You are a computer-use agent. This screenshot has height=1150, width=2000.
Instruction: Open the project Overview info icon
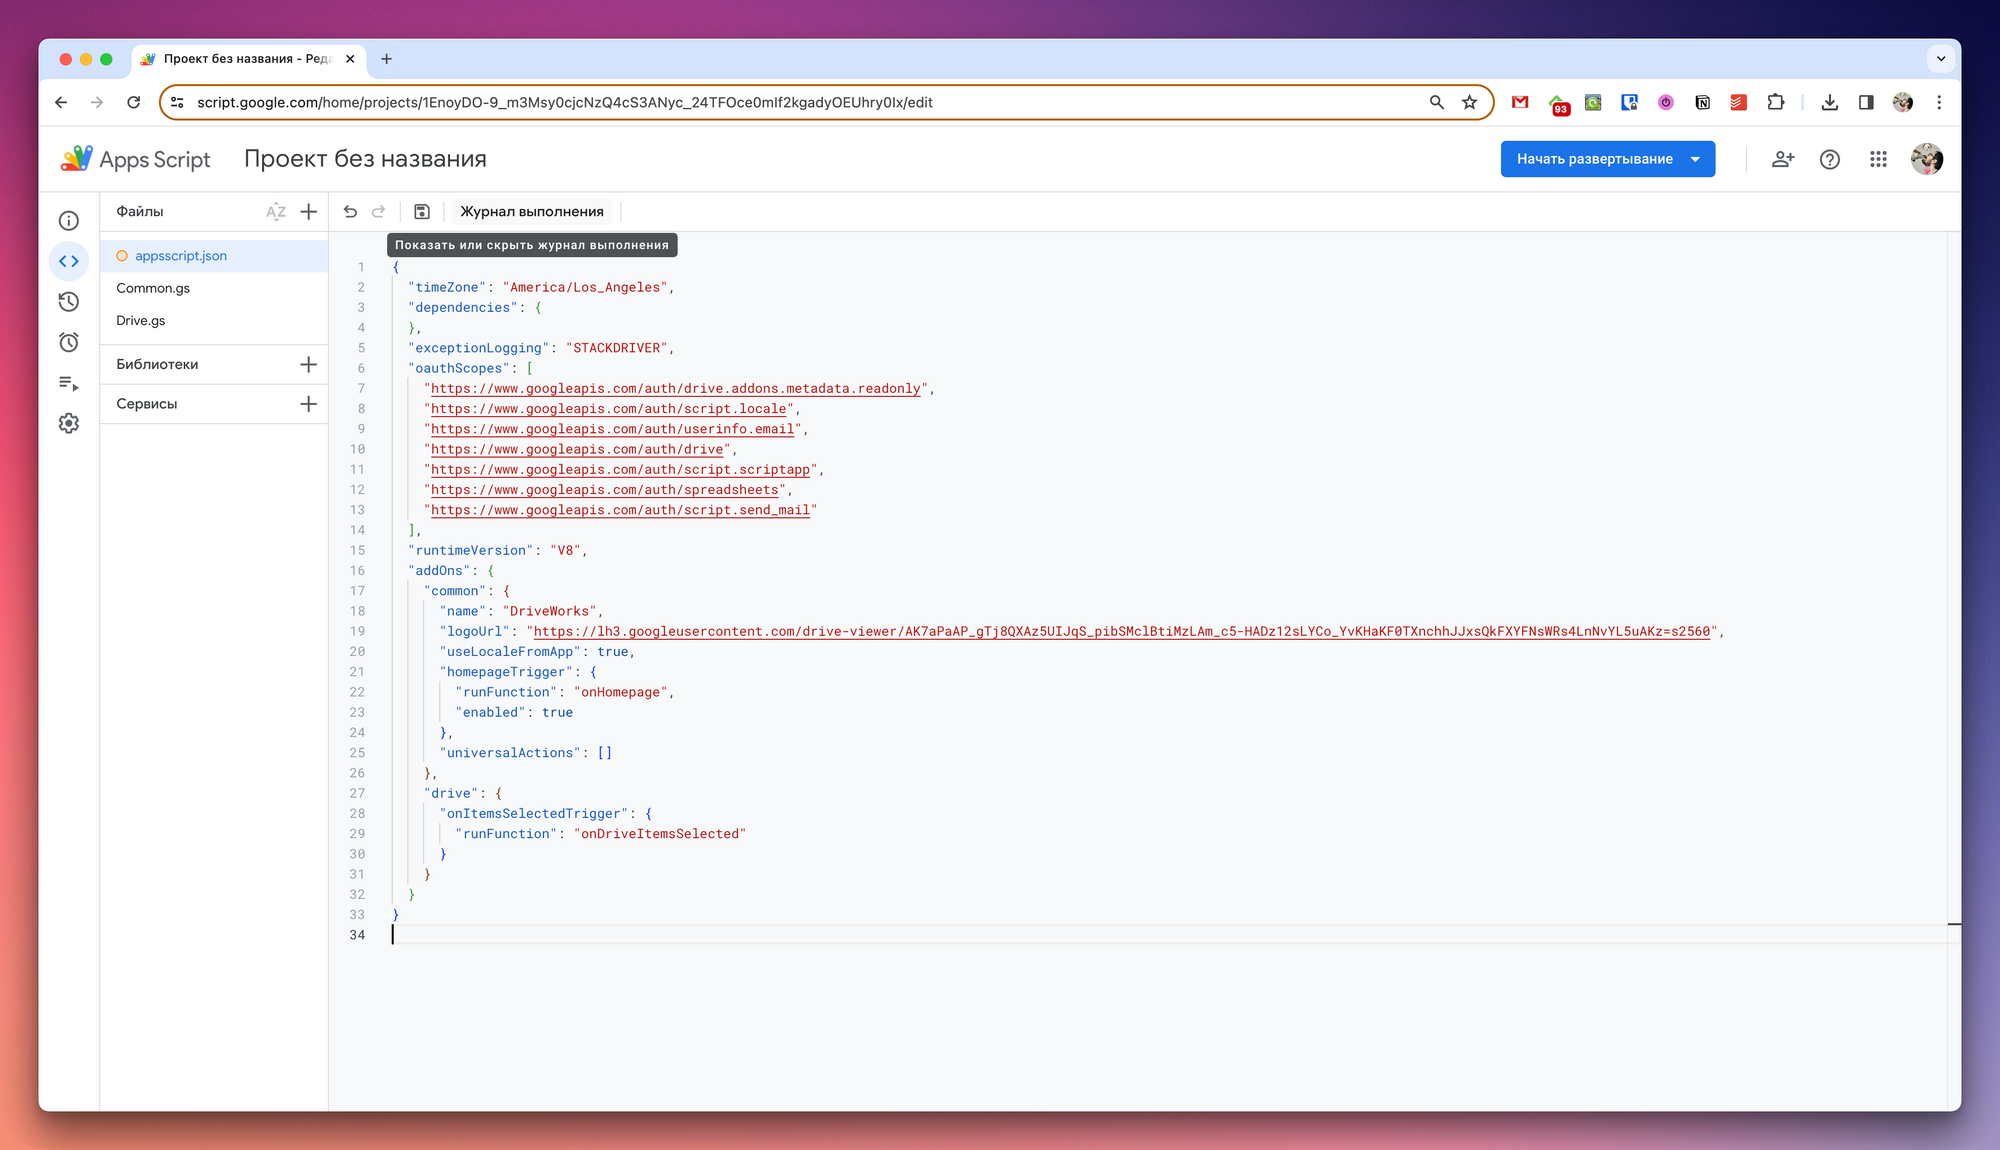pyautogui.click(x=69, y=221)
